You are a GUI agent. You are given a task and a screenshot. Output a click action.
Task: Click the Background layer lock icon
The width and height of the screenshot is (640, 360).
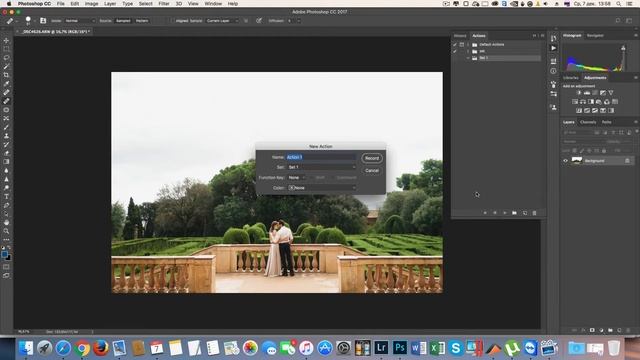pos(627,161)
